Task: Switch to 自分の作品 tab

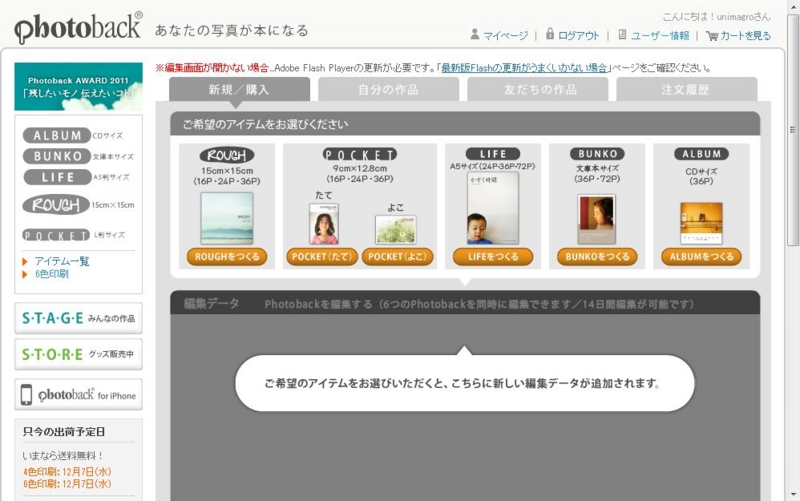Action: tap(388, 90)
